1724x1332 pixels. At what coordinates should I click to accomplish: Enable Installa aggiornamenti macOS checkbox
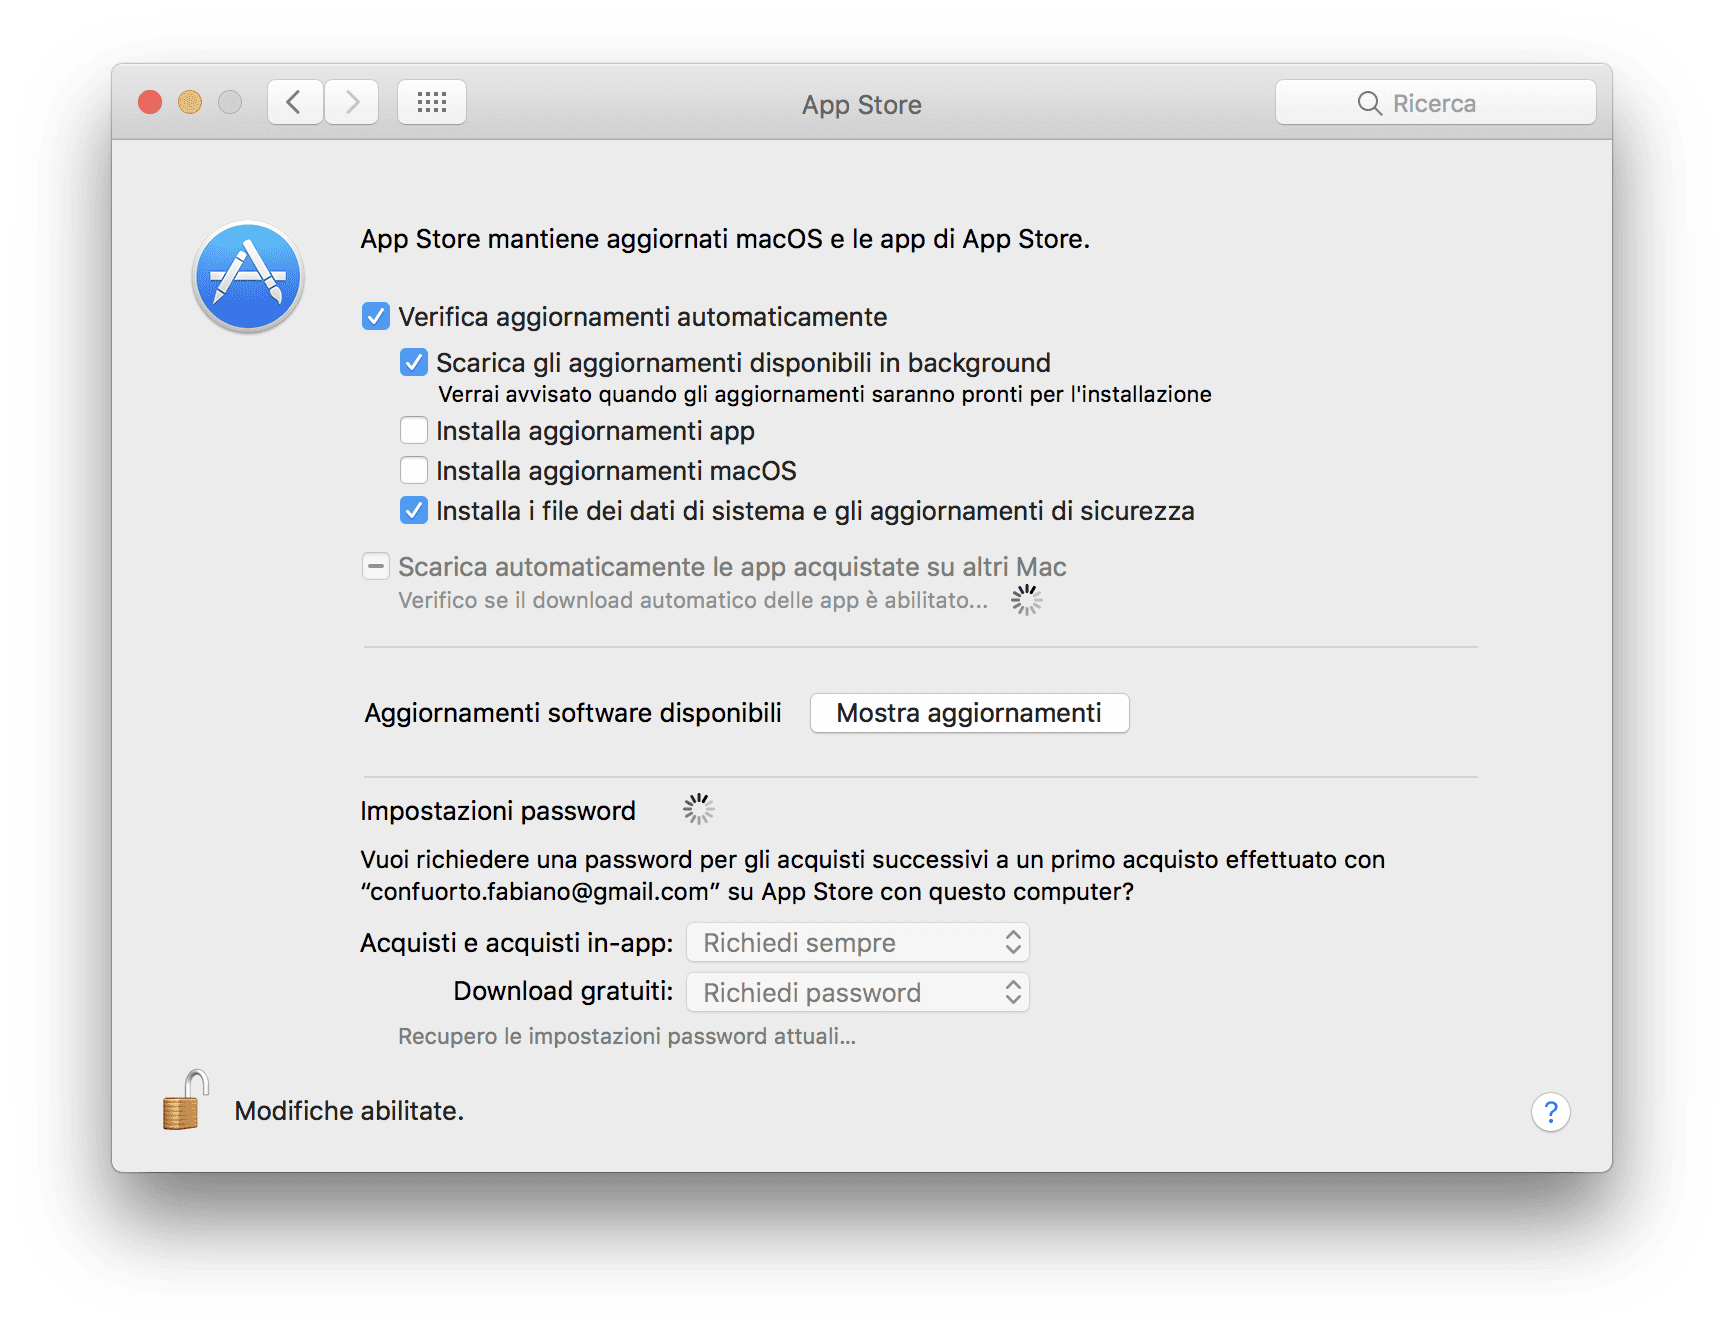pos(414,471)
